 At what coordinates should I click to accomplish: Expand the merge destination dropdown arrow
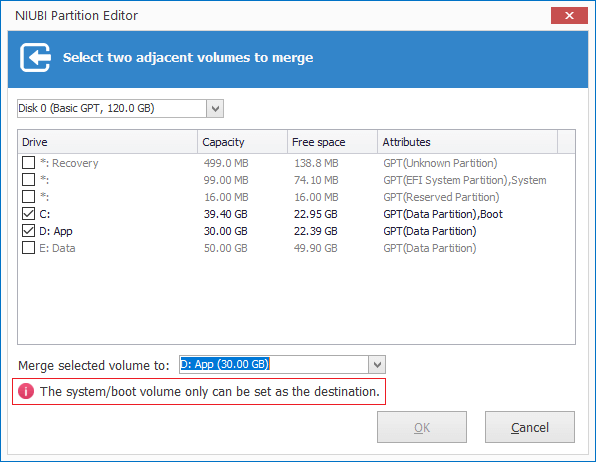click(377, 365)
